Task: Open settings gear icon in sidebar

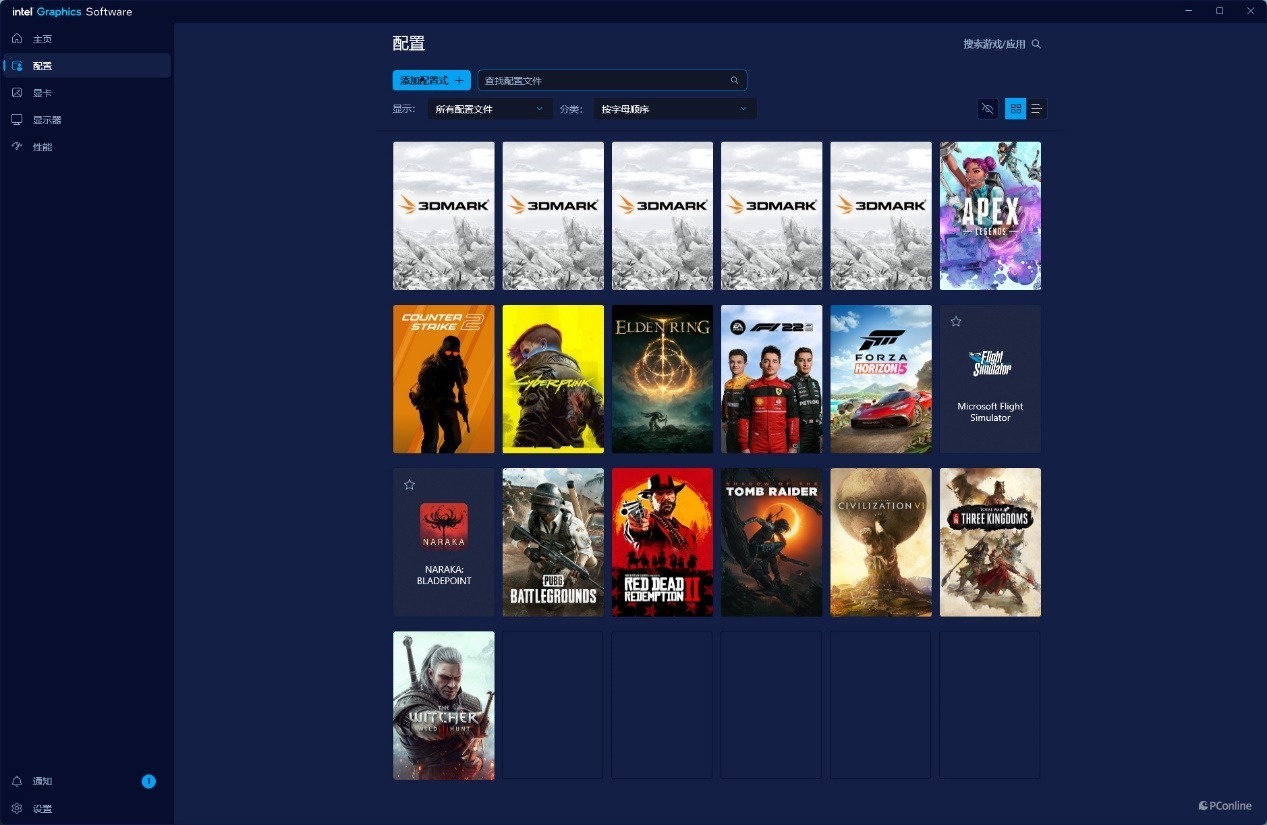Action: pos(17,808)
